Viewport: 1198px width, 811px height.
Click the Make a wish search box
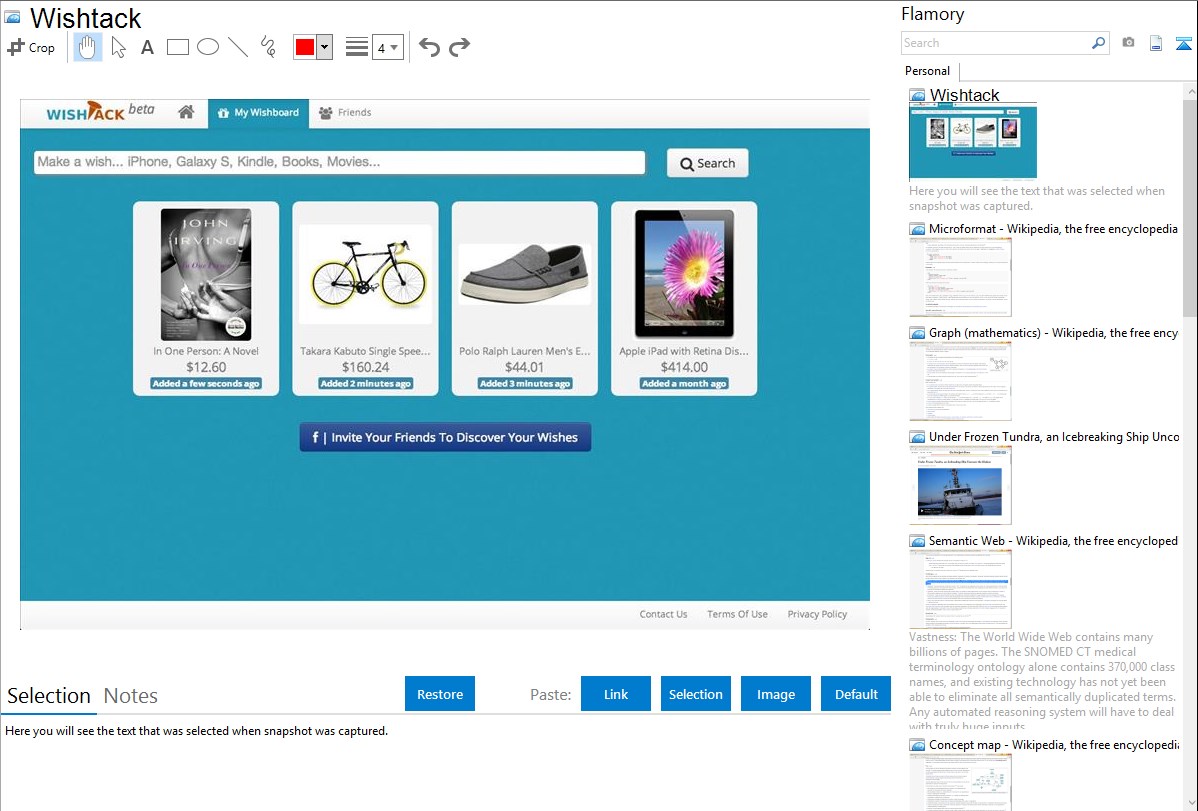pyautogui.click(x=339, y=162)
